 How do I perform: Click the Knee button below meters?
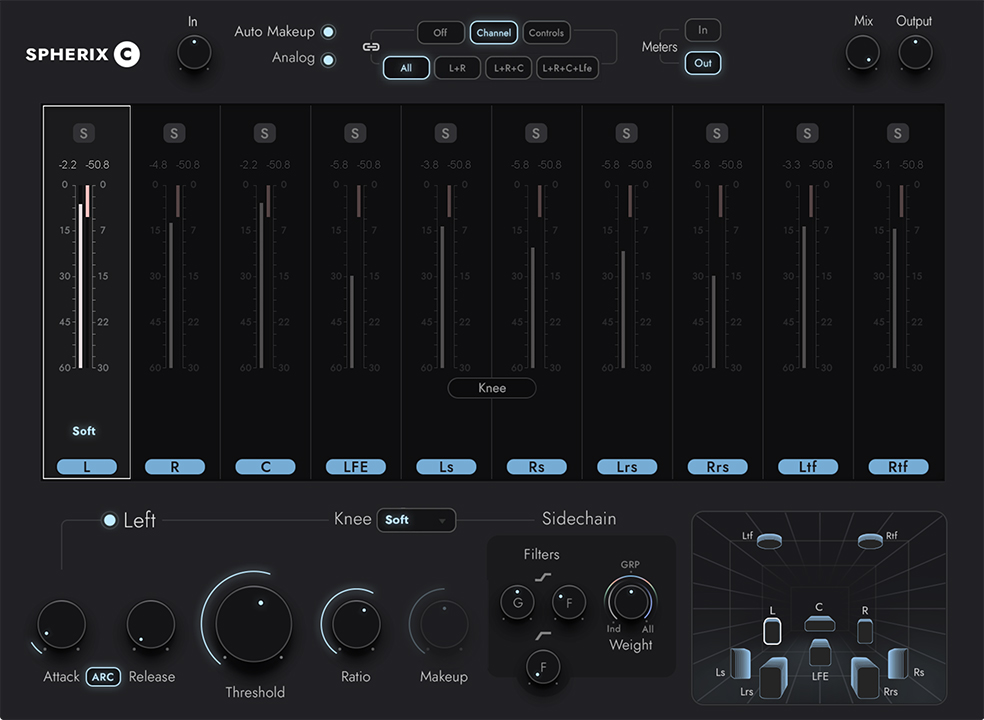click(492, 388)
